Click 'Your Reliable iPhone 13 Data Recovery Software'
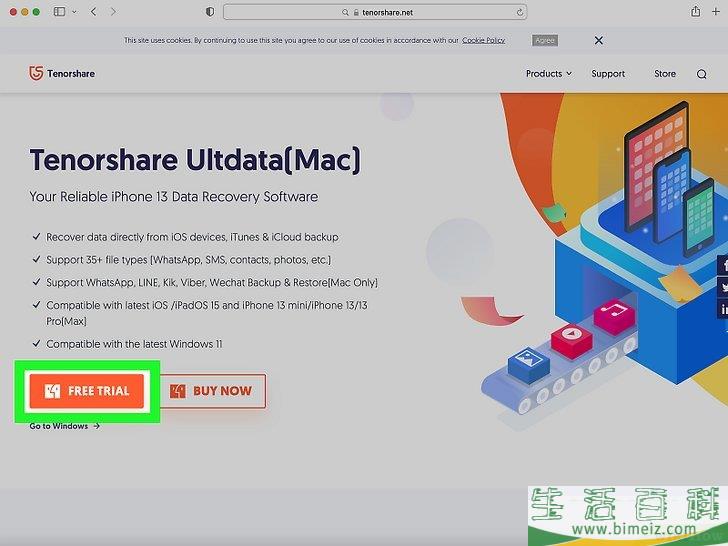This screenshot has height=546, width=728. point(174,196)
